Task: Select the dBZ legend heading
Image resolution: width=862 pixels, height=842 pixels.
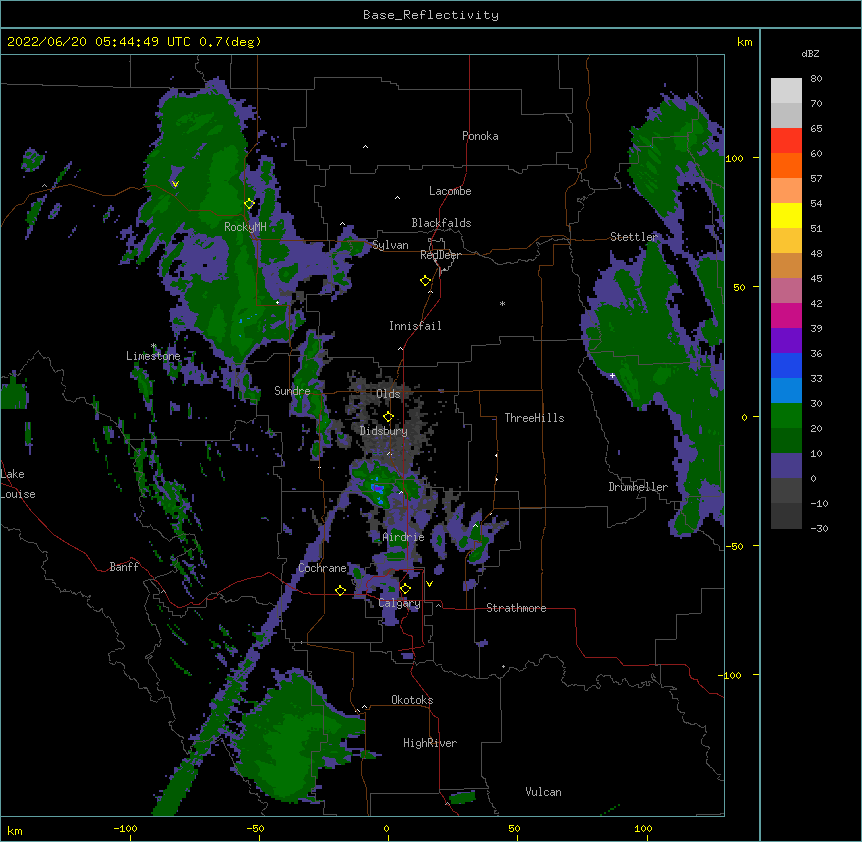Action: pos(810,54)
